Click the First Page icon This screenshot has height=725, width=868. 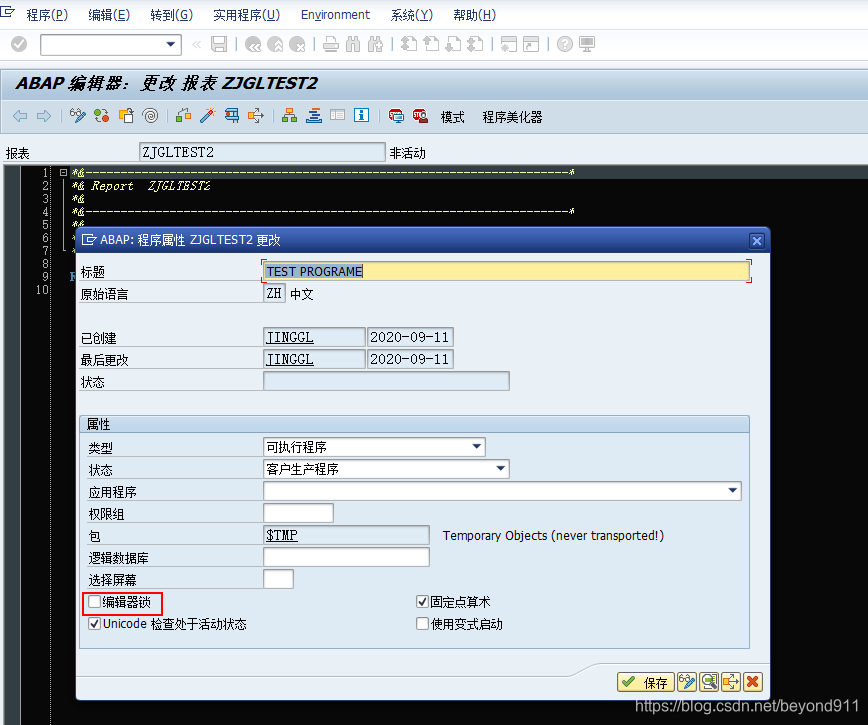pyautogui.click(x=409, y=44)
